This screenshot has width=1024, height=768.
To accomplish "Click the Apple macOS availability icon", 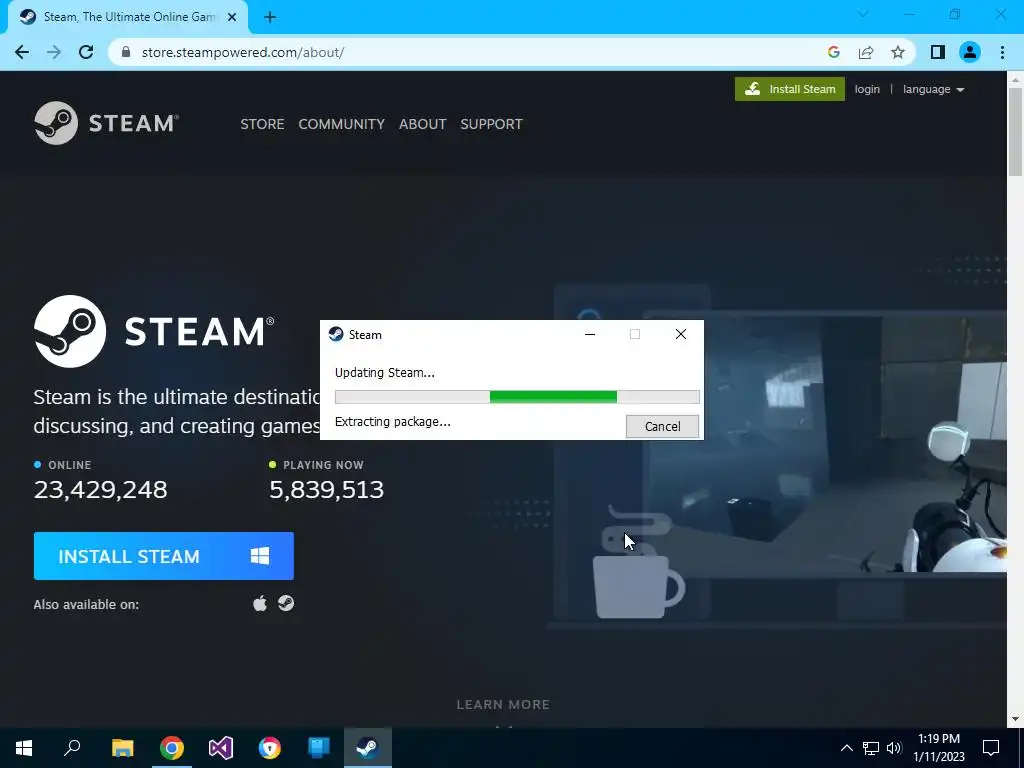I will pyautogui.click(x=260, y=603).
